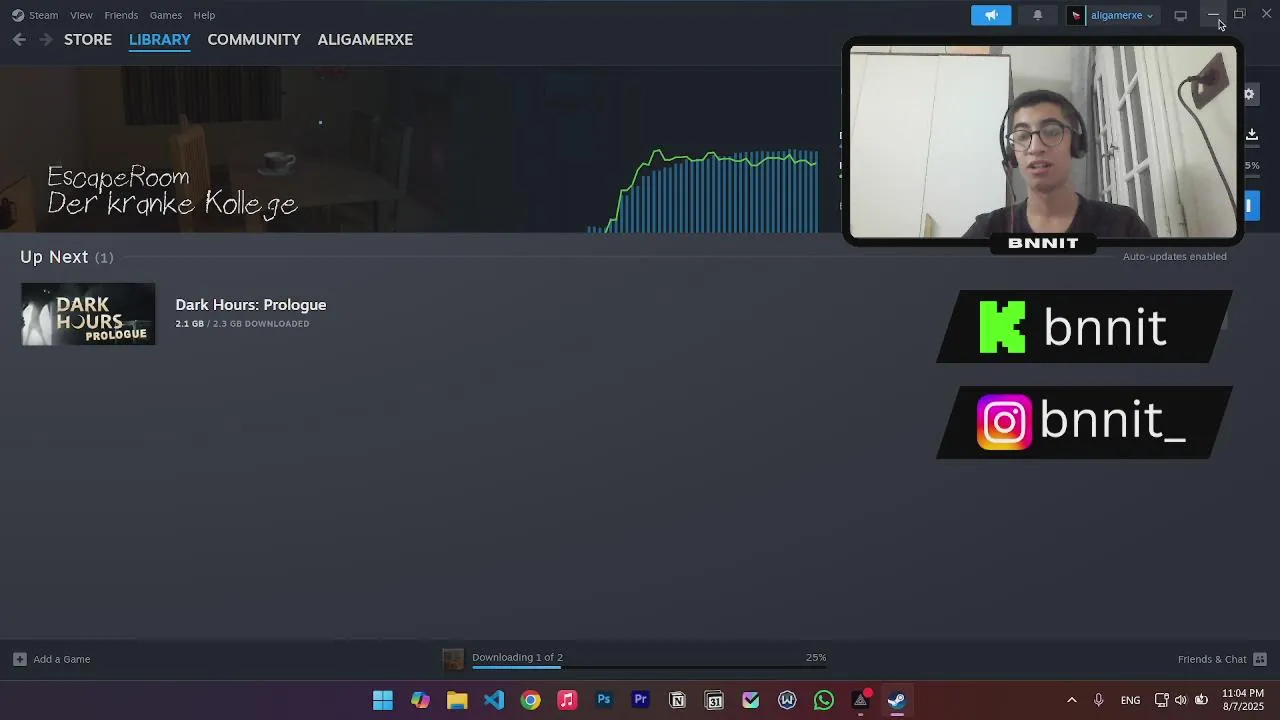Launch Copilot from the taskbar
Screen dimensions: 1280x720
click(420, 700)
